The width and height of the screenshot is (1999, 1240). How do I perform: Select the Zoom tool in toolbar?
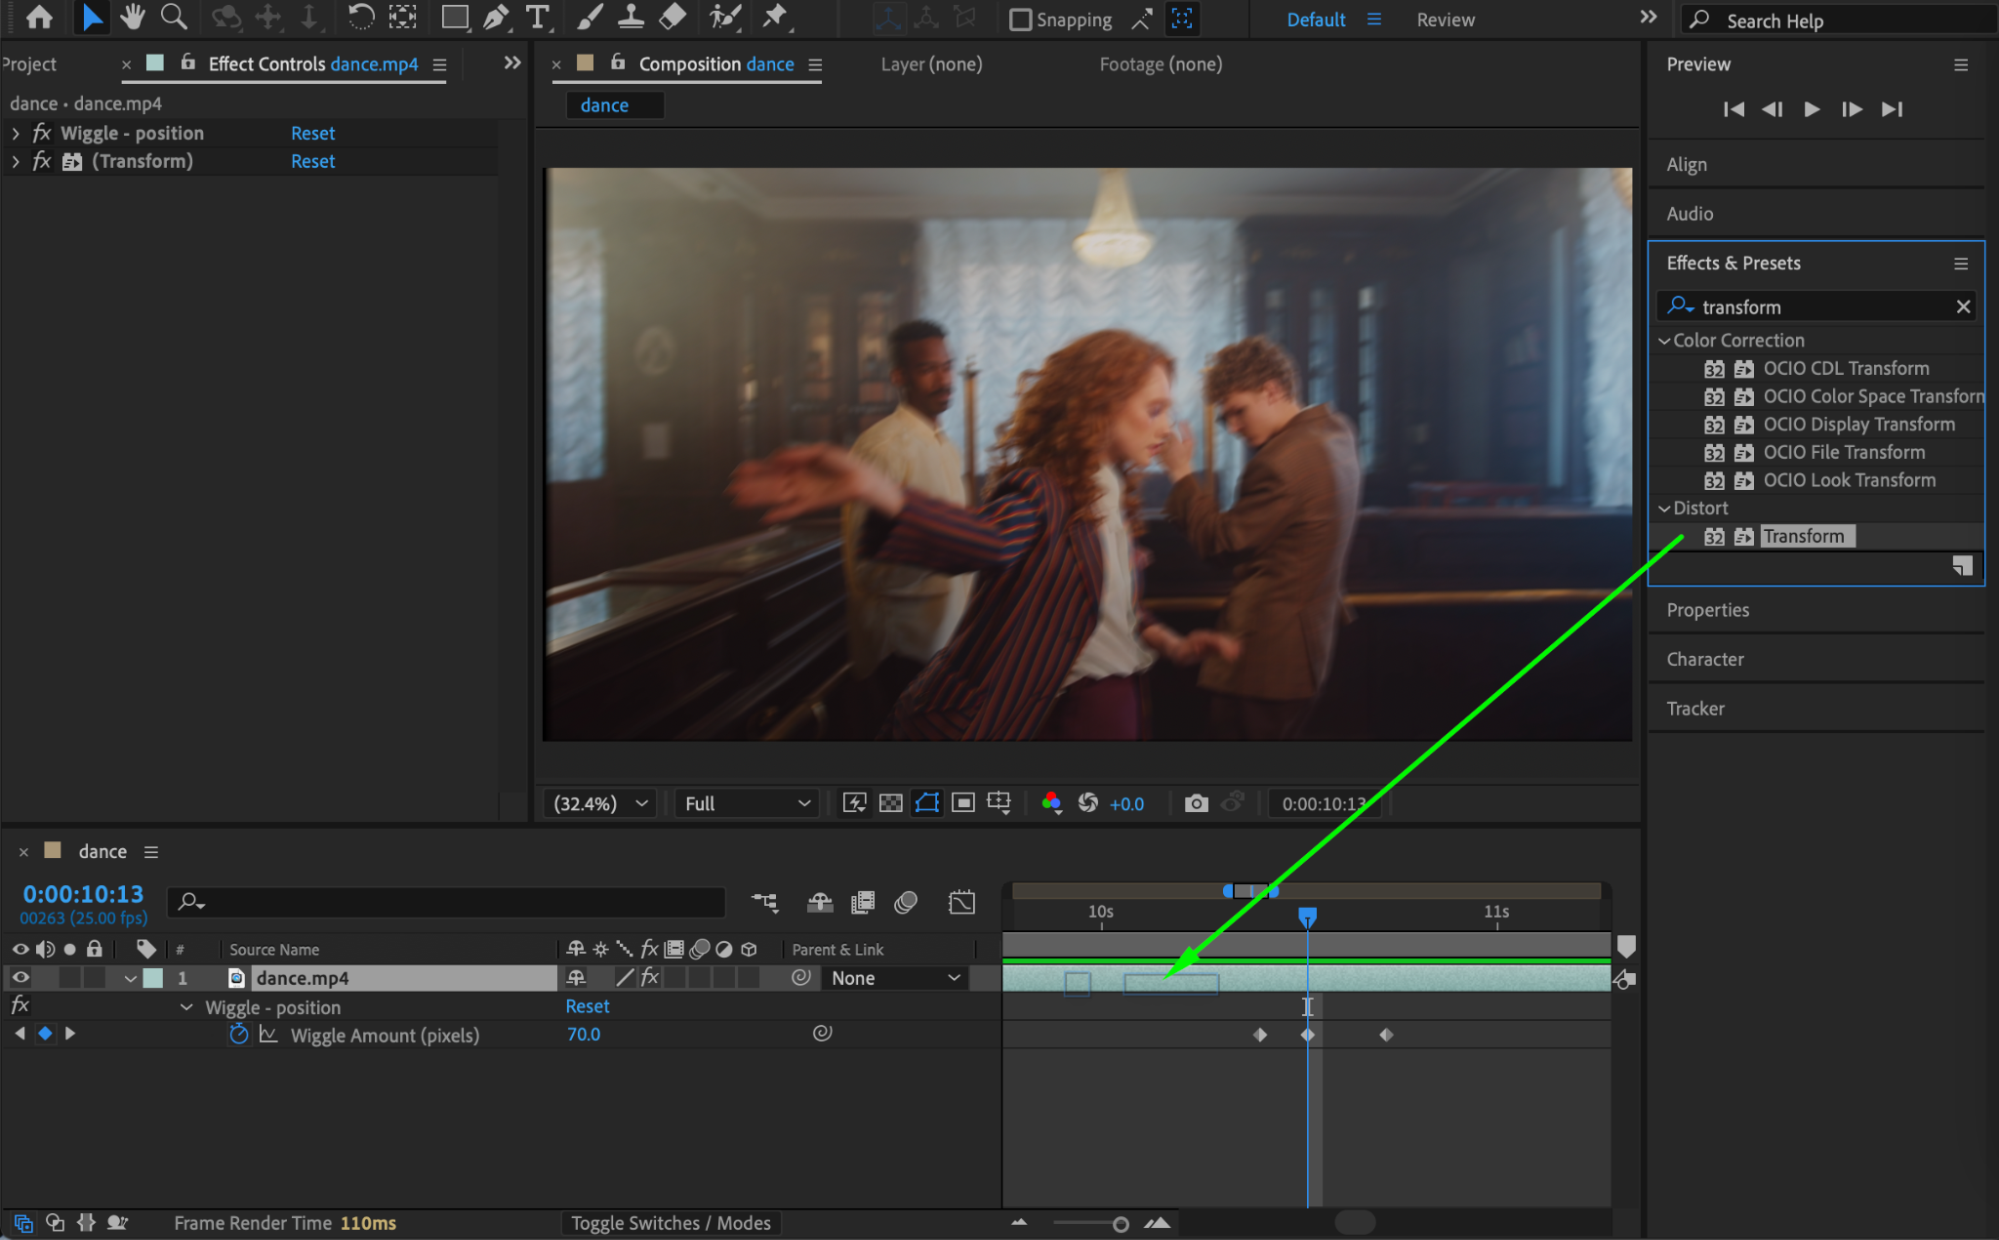point(174,17)
